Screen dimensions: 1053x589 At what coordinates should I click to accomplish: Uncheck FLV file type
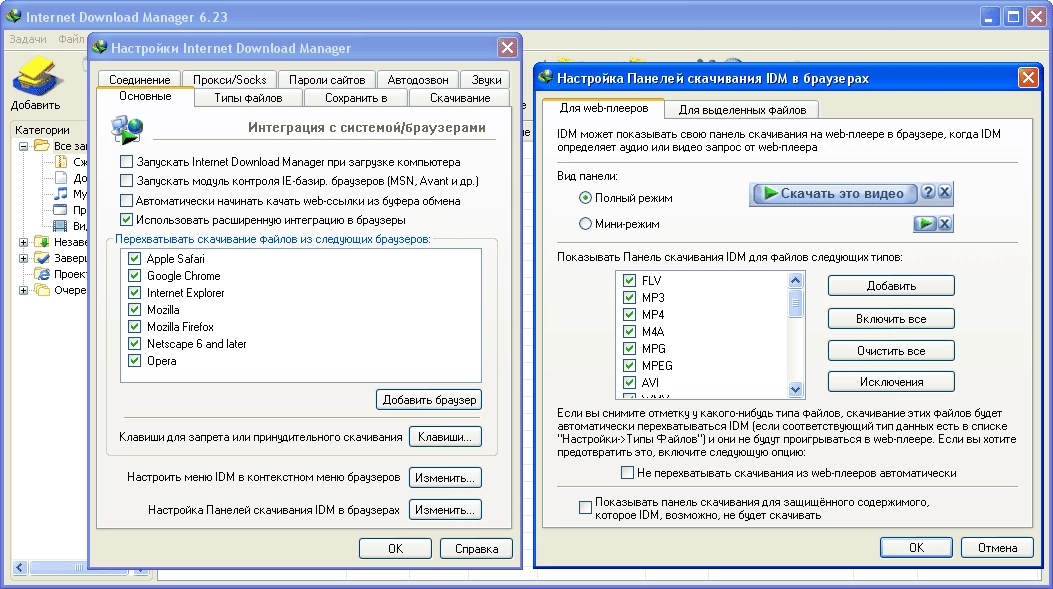point(629,280)
